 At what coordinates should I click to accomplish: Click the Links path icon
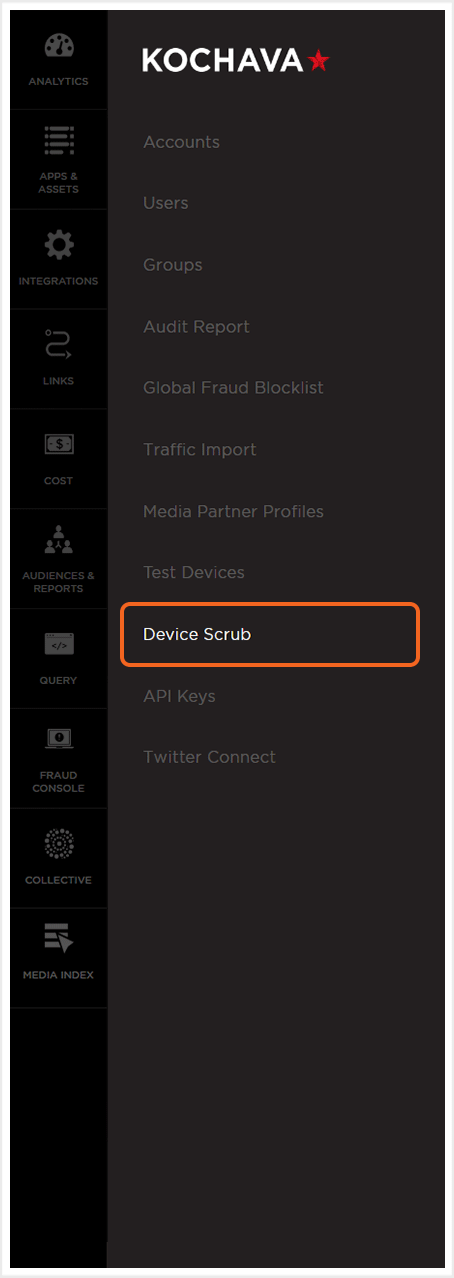58,346
